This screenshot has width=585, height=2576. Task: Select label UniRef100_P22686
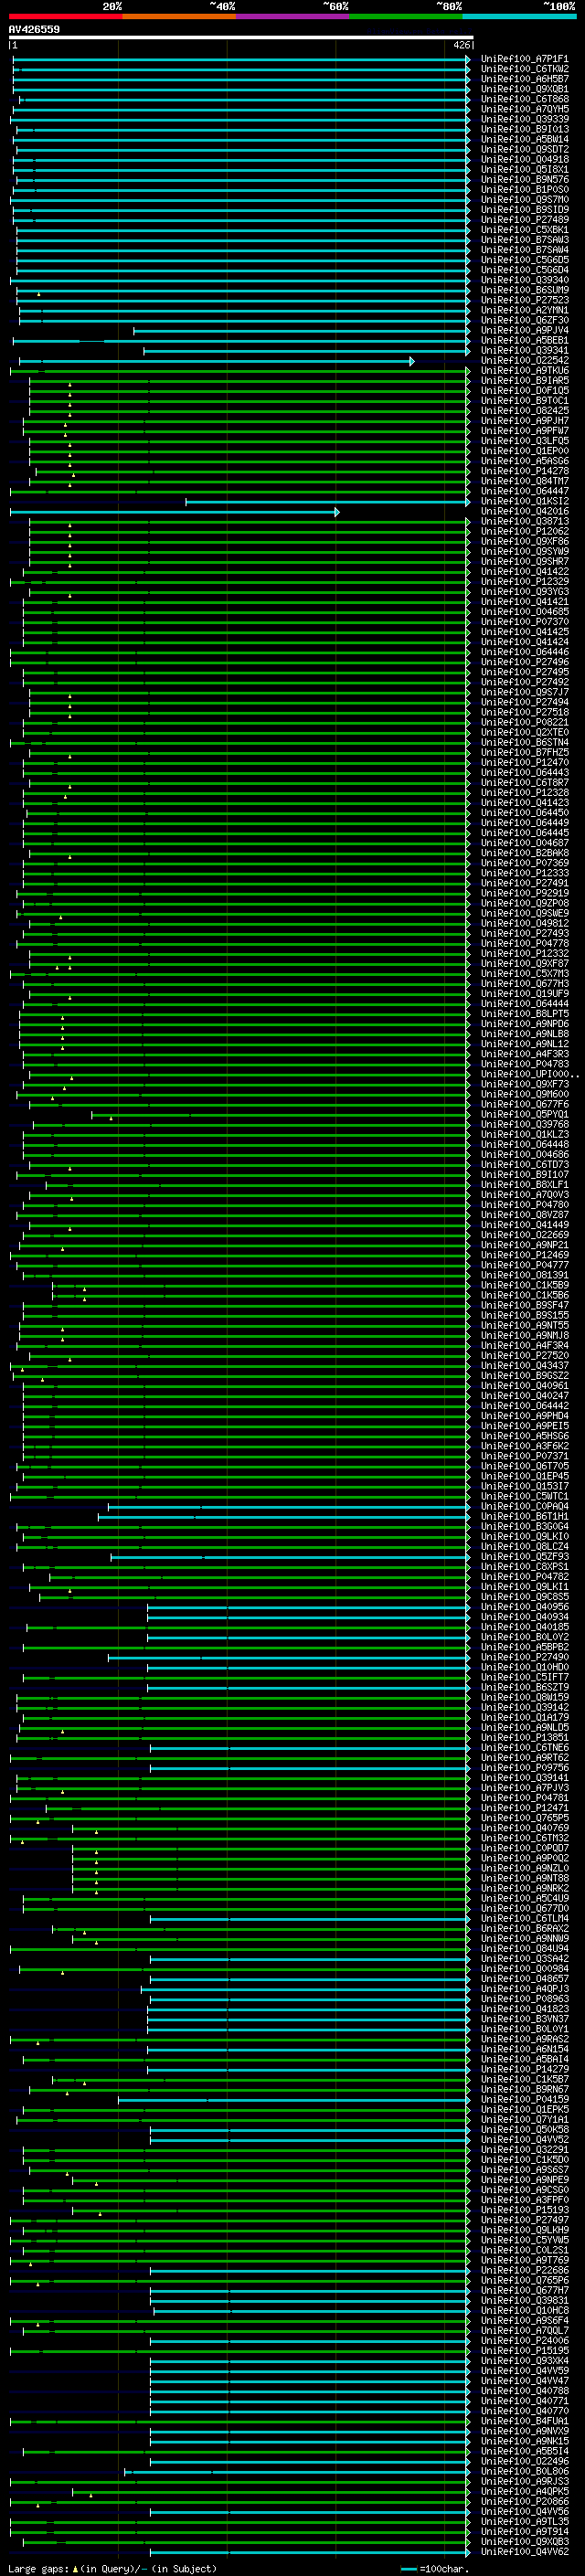click(525, 2270)
